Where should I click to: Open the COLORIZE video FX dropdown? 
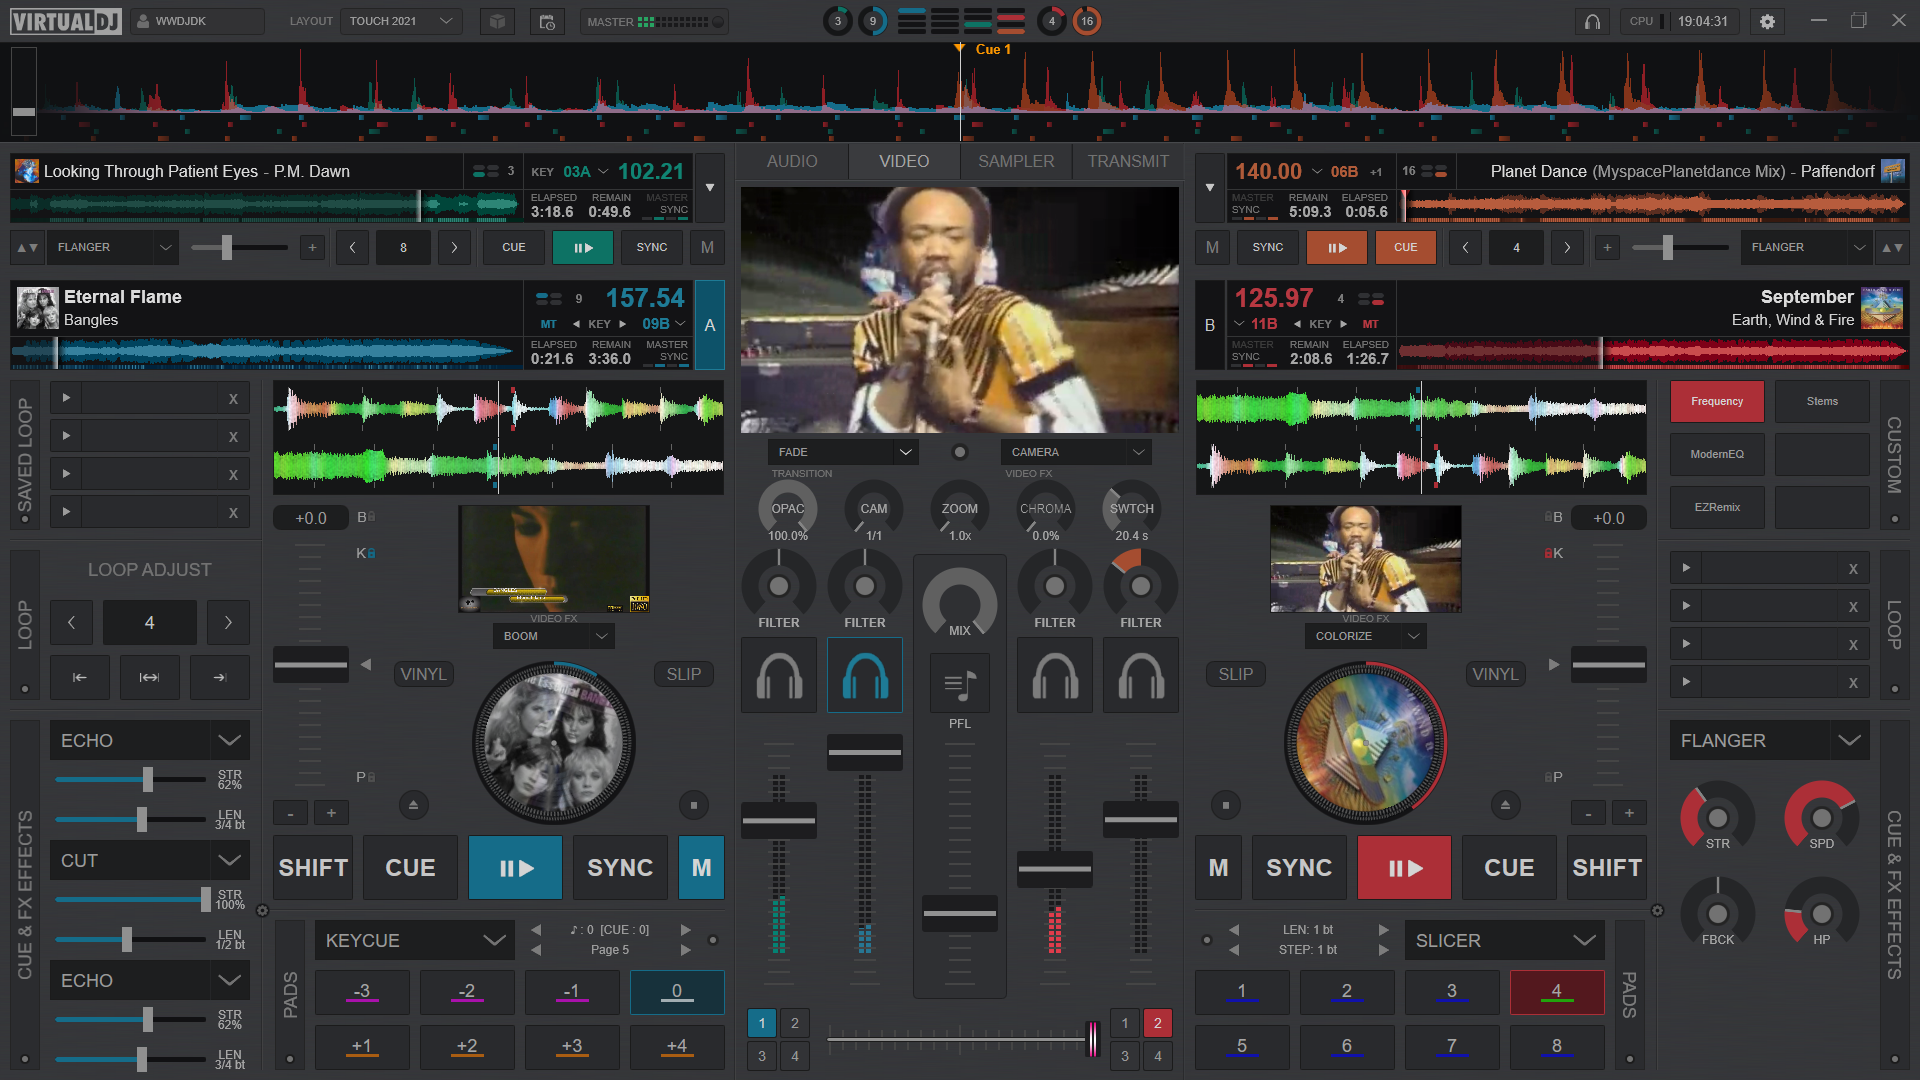click(1365, 636)
